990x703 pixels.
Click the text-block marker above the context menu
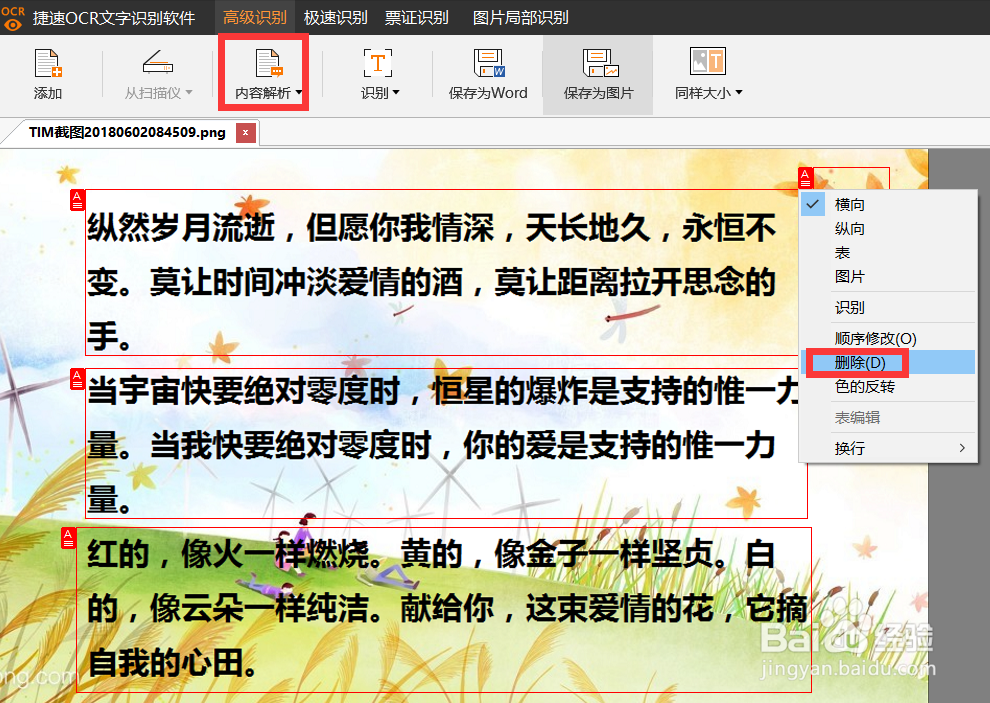805,178
